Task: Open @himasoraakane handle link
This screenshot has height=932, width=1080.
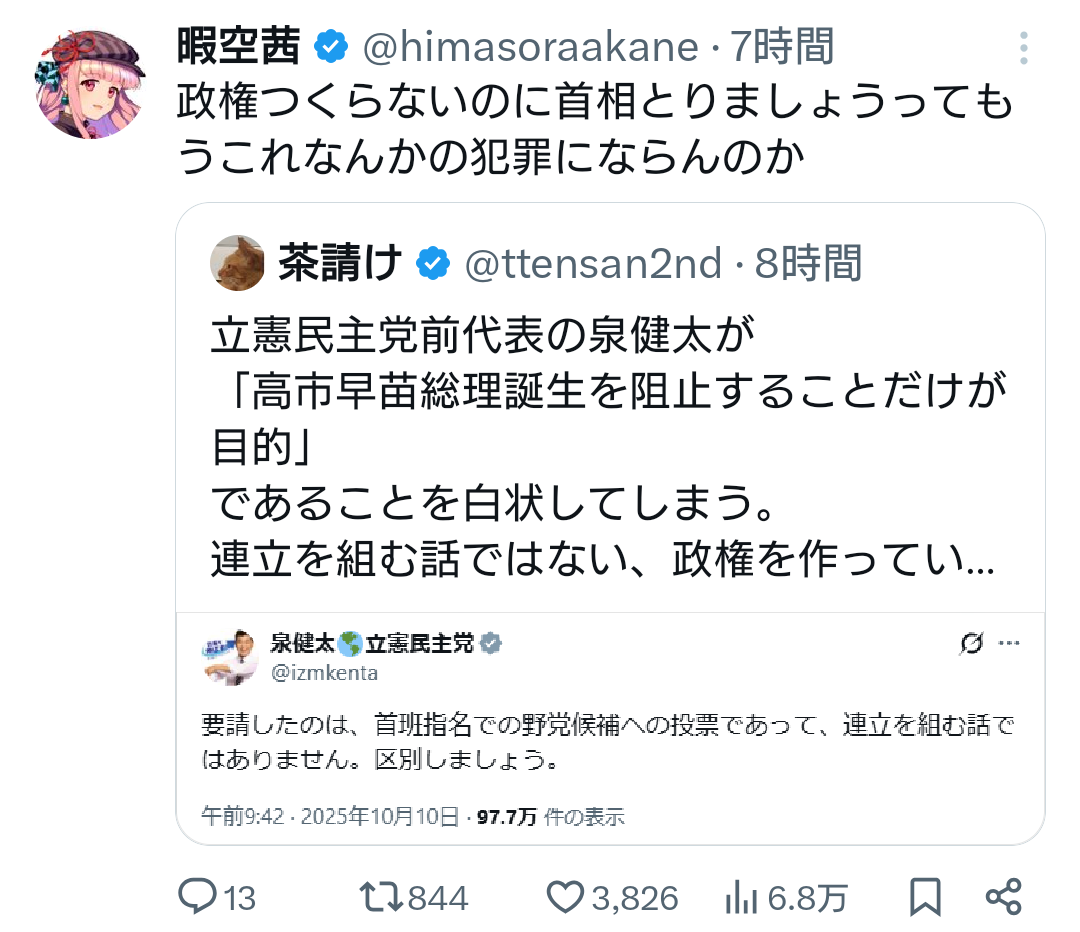Action: pyautogui.click(x=529, y=45)
